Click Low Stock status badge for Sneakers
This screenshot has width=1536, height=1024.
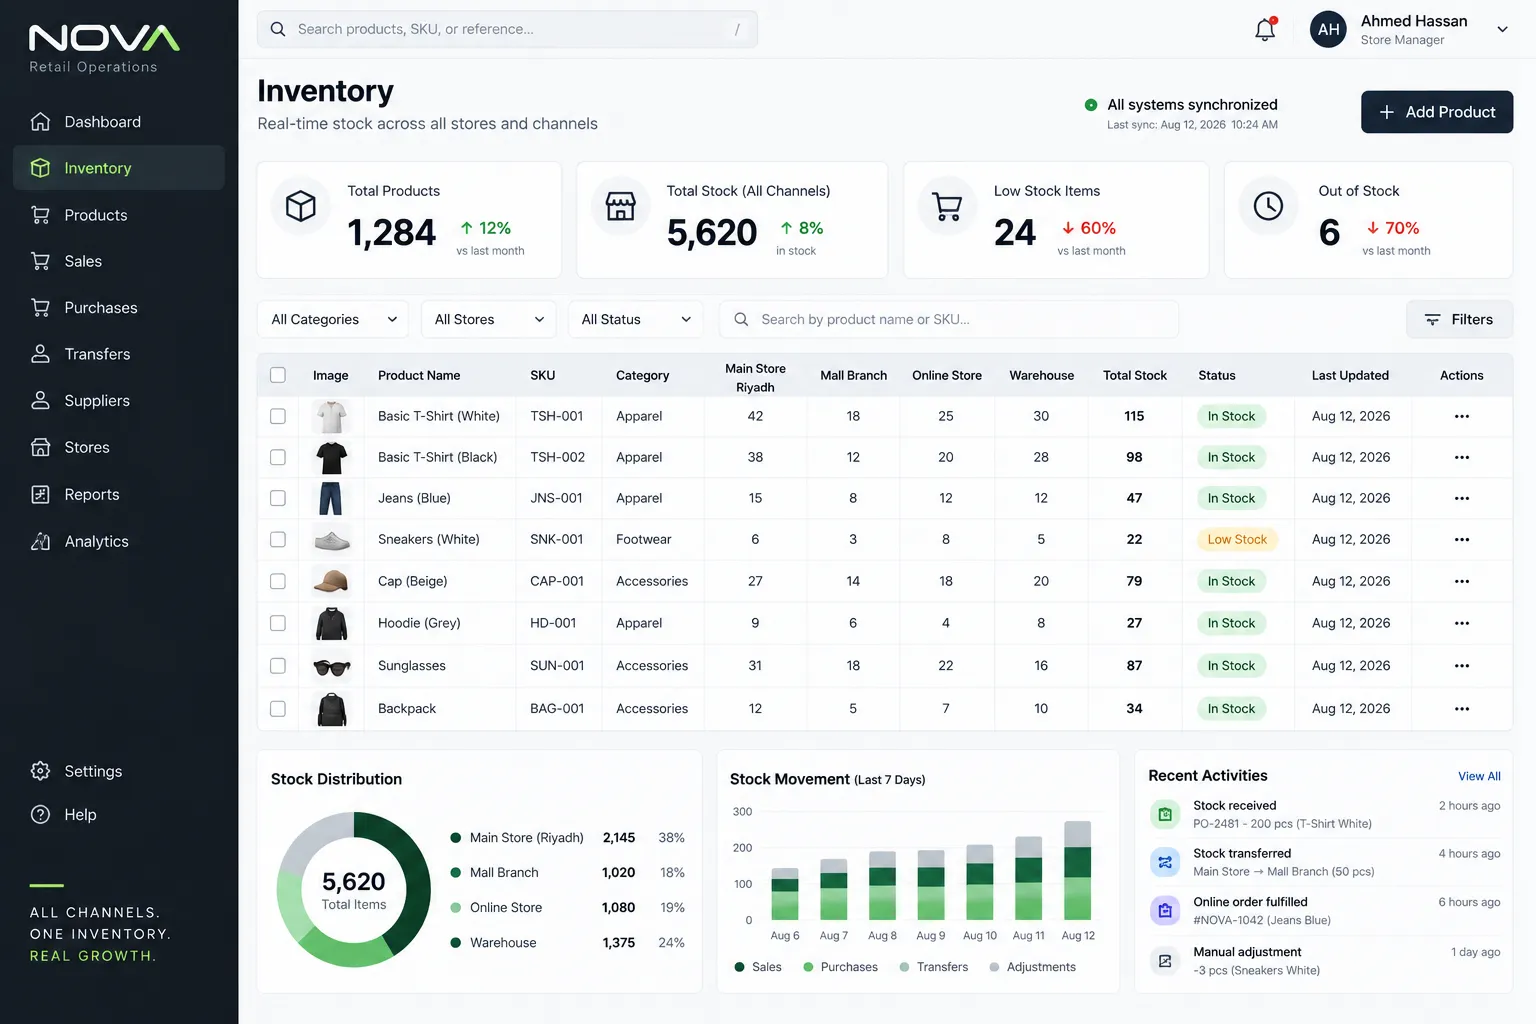(x=1237, y=539)
